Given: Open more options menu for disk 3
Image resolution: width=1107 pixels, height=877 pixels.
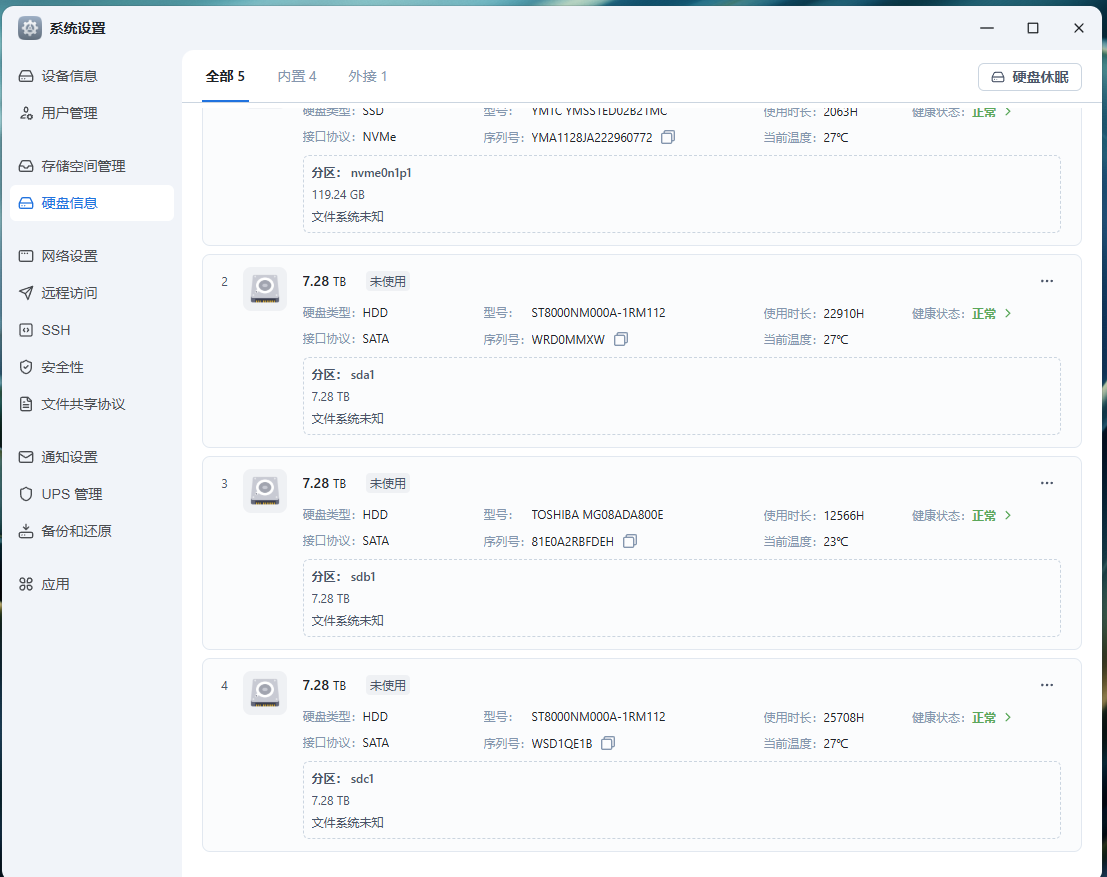Looking at the screenshot, I should pos(1046,484).
